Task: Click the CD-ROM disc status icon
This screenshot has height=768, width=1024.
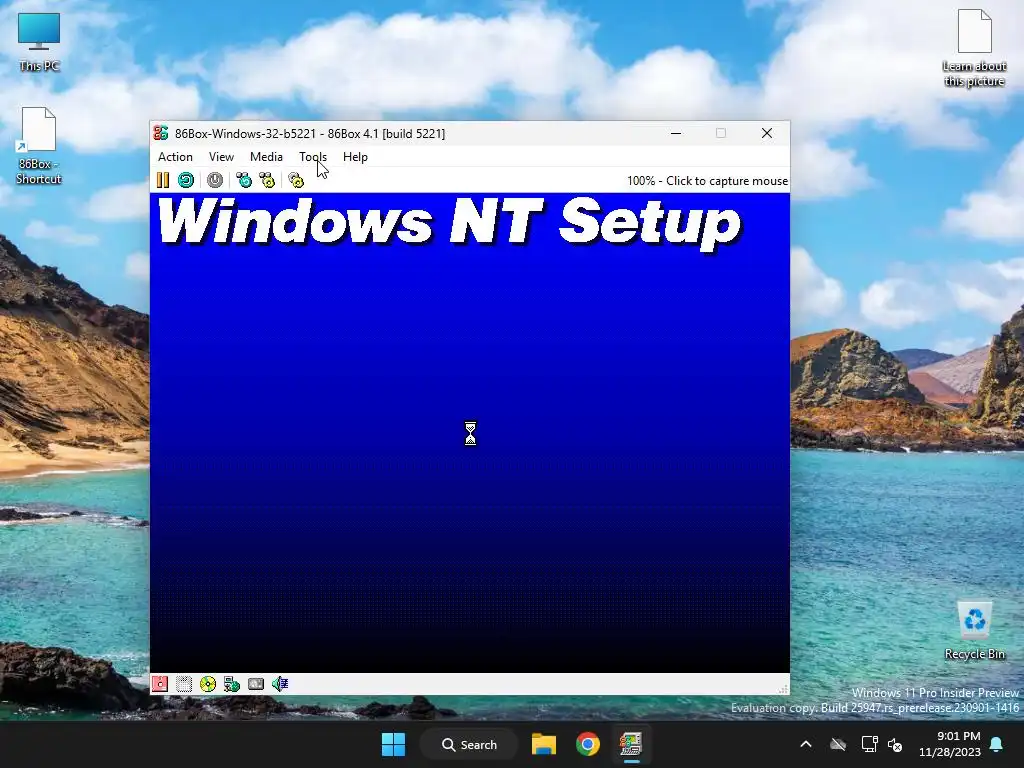Action: [208, 684]
